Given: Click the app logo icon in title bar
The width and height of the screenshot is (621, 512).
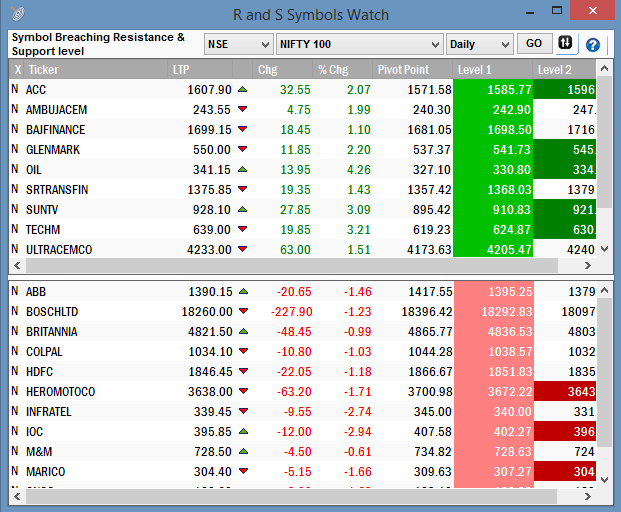Looking at the screenshot, I should 16,13.
